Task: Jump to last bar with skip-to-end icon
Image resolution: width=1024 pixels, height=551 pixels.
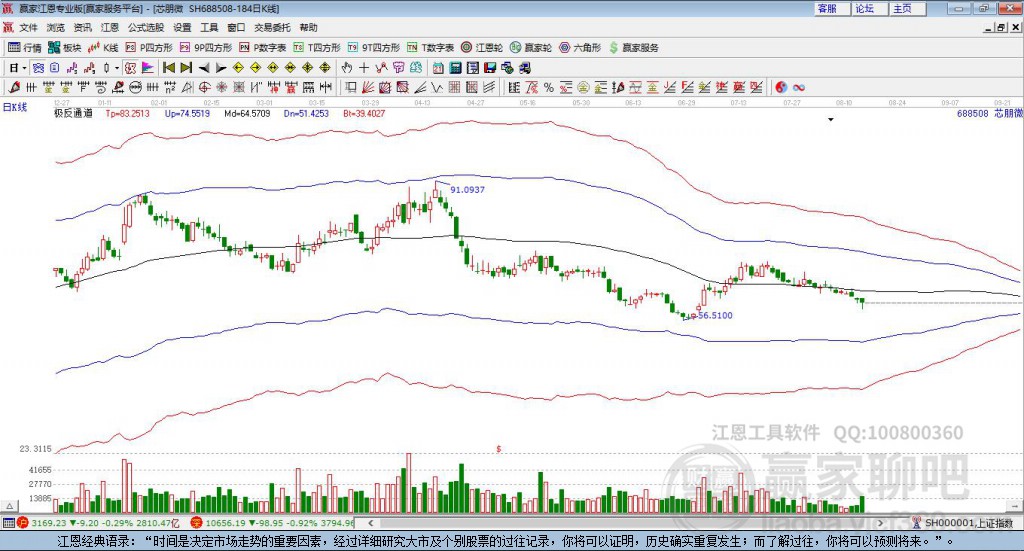Action: [x=186, y=68]
